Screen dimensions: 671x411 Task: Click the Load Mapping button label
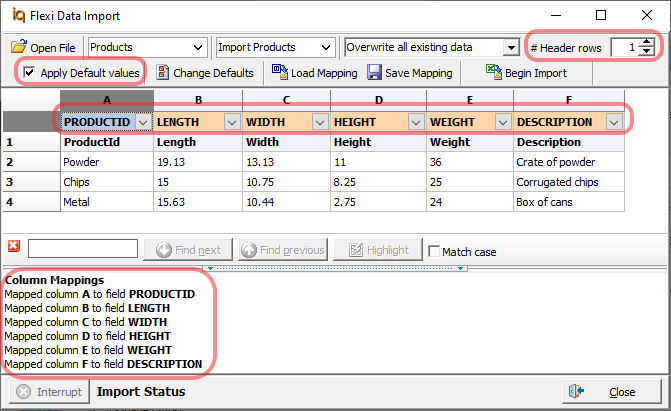(x=324, y=73)
